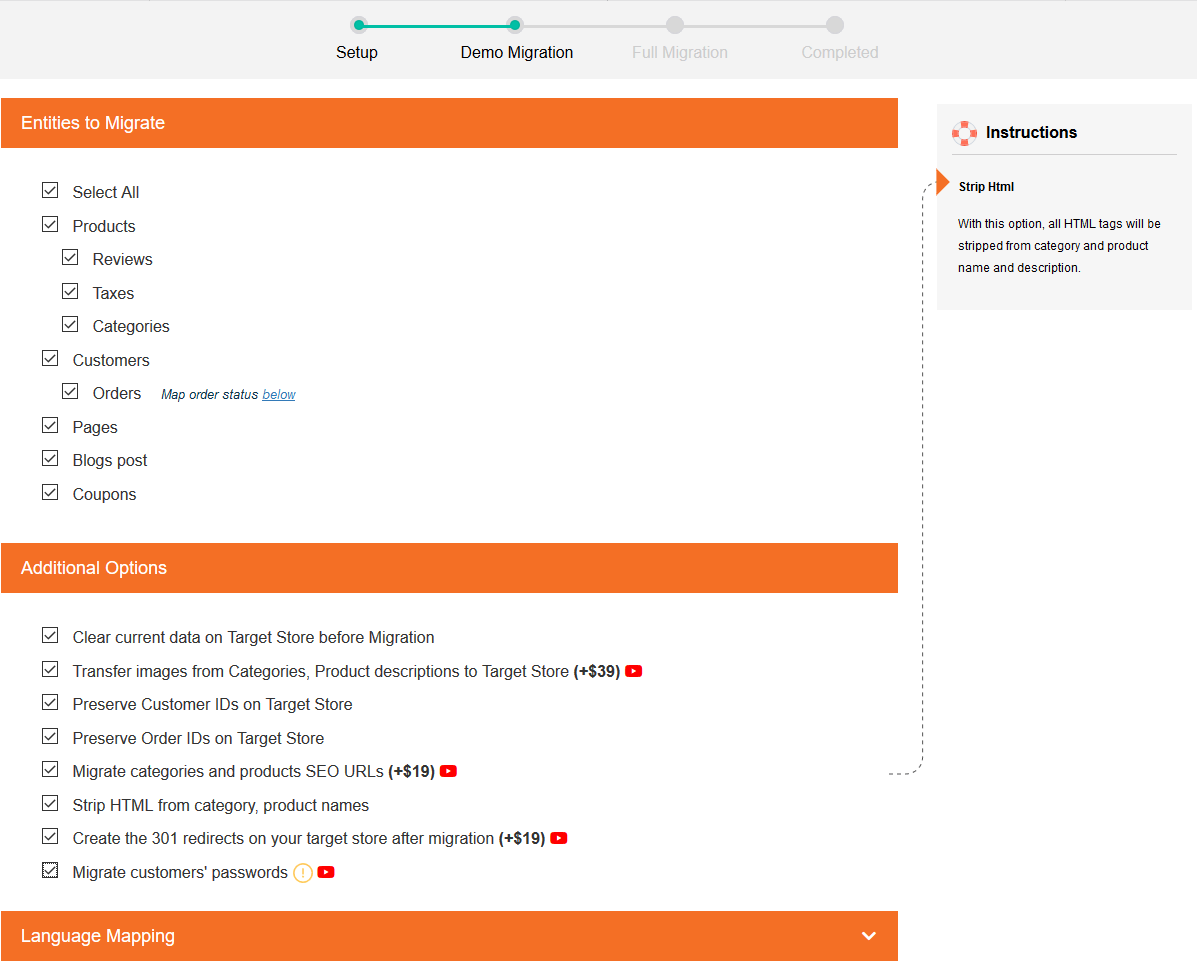This screenshot has height=961, width=1197.
Task: Click the YouTube icon beside Migrate customers' passwords
Action: (x=326, y=872)
